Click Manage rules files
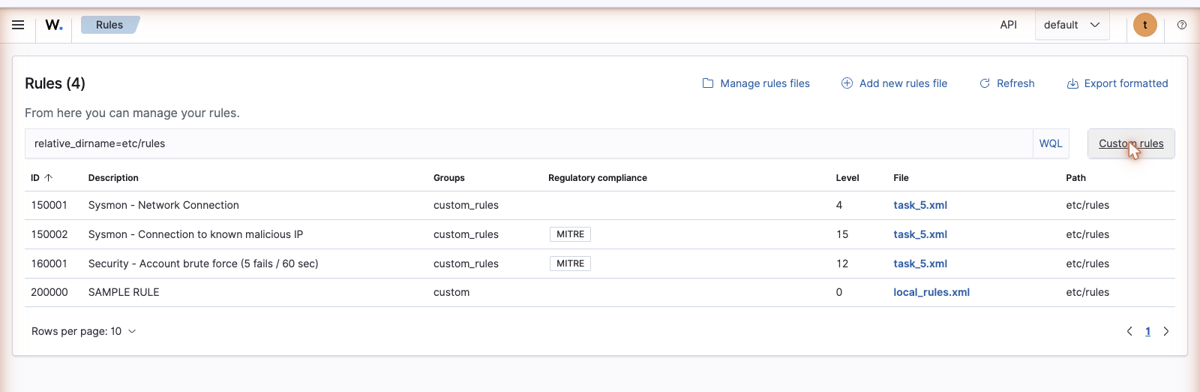This screenshot has height=392, width=1200. tap(756, 84)
